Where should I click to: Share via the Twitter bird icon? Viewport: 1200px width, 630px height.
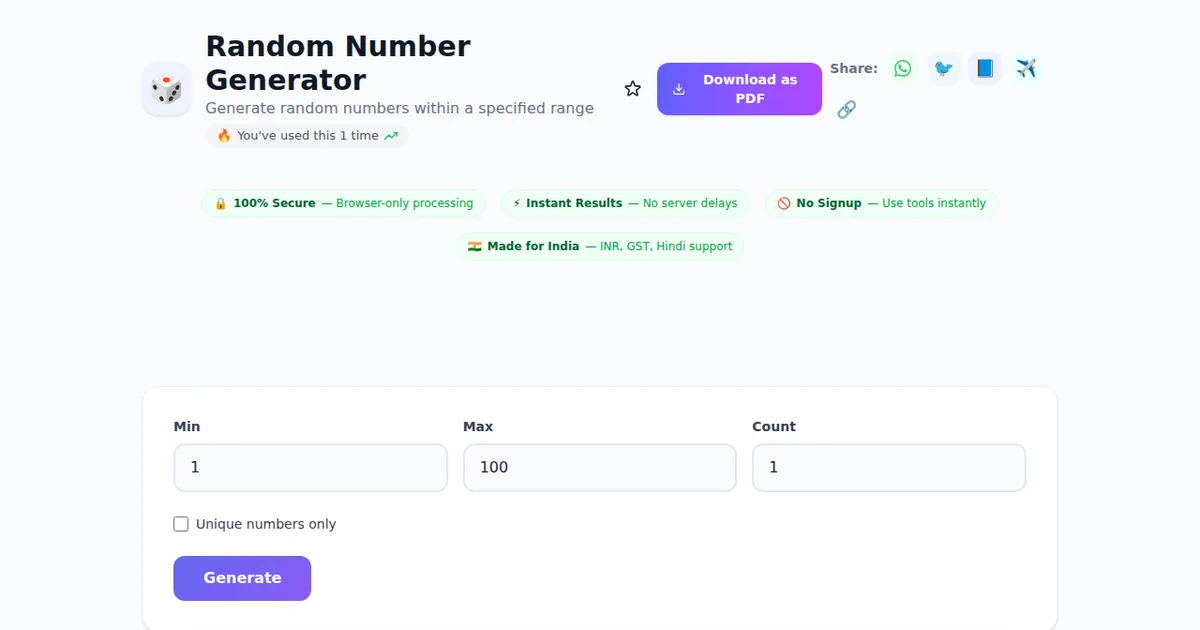943,69
